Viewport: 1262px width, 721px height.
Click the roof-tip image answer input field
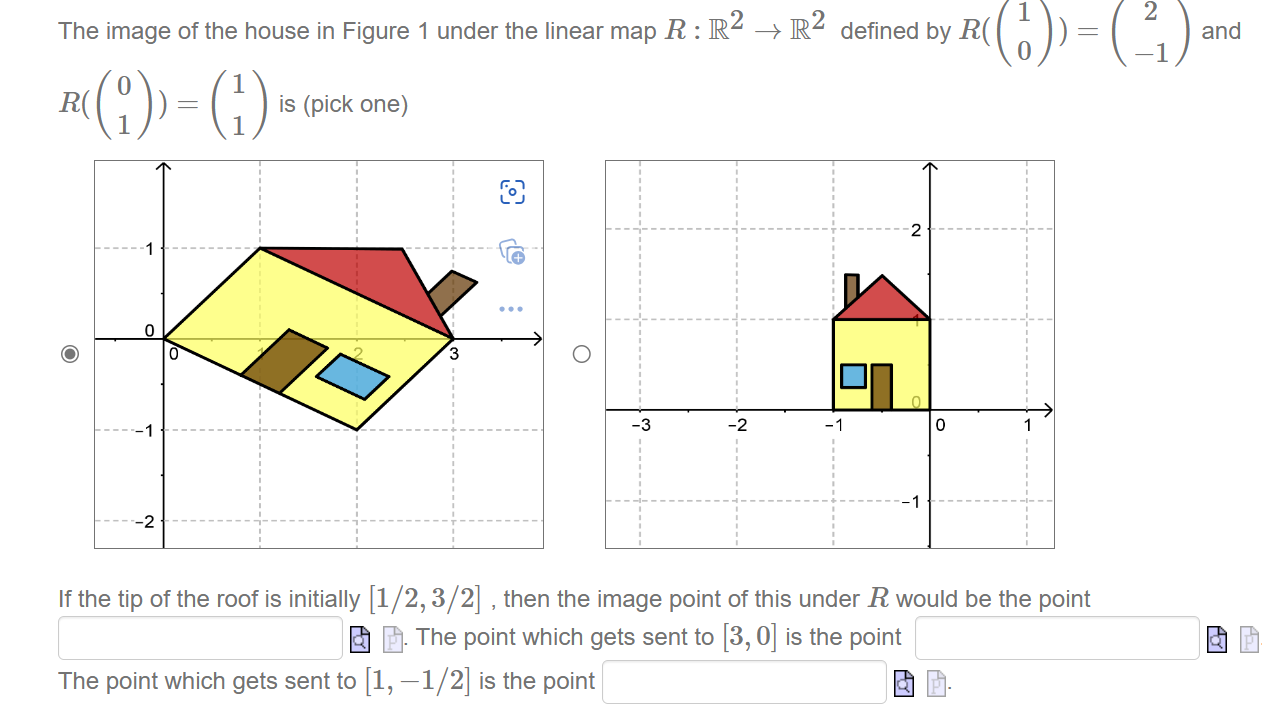coord(198,637)
